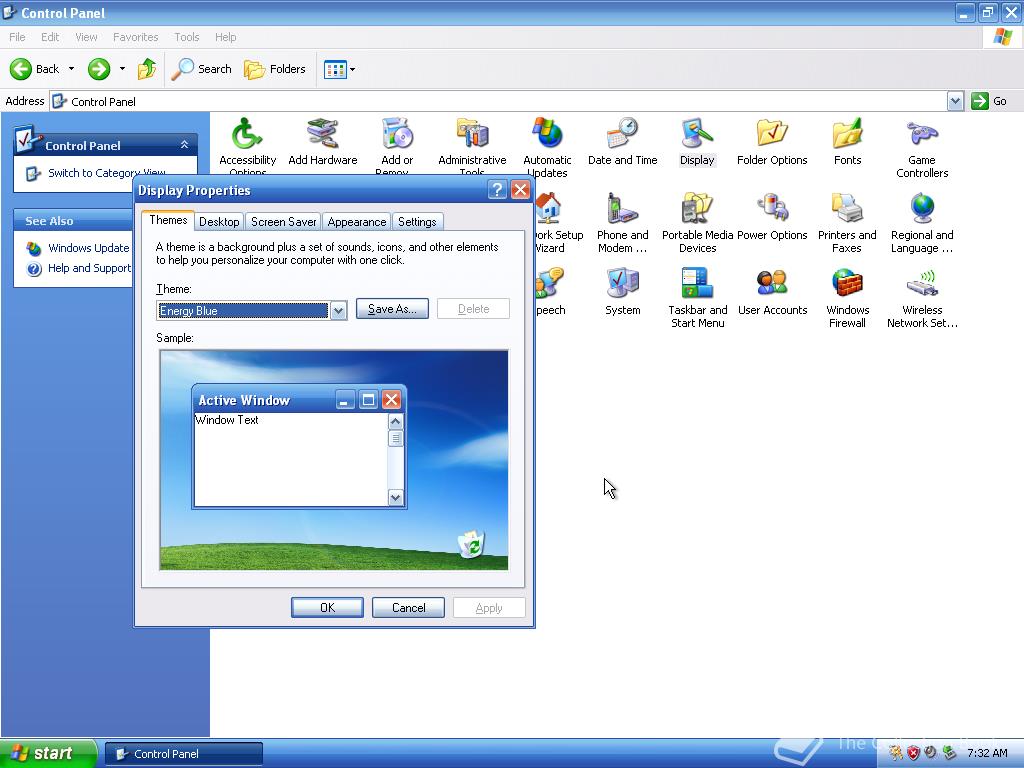Toggle the Folders pane button
Image resolution: width=1024 pixels, height=768 pixels.
pos(275,69)
